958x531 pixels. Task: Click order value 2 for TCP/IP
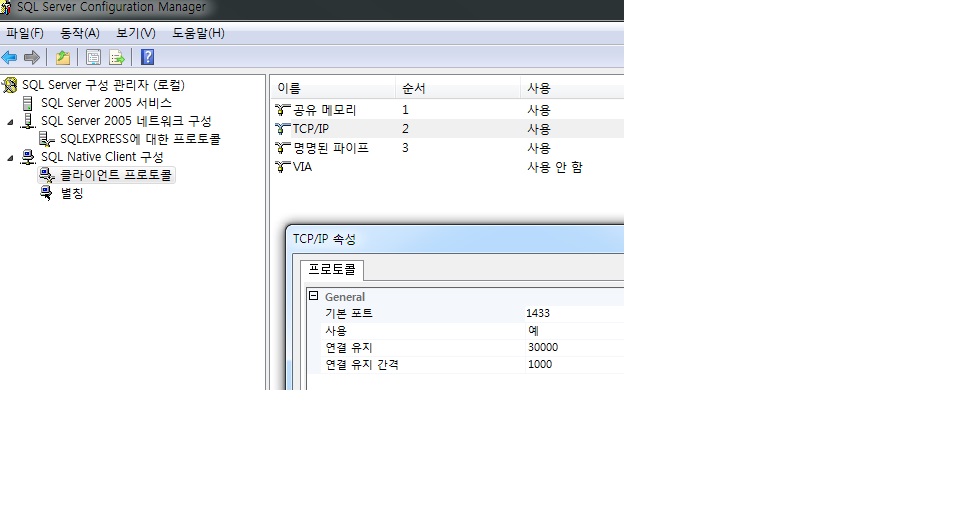(405, 129)
